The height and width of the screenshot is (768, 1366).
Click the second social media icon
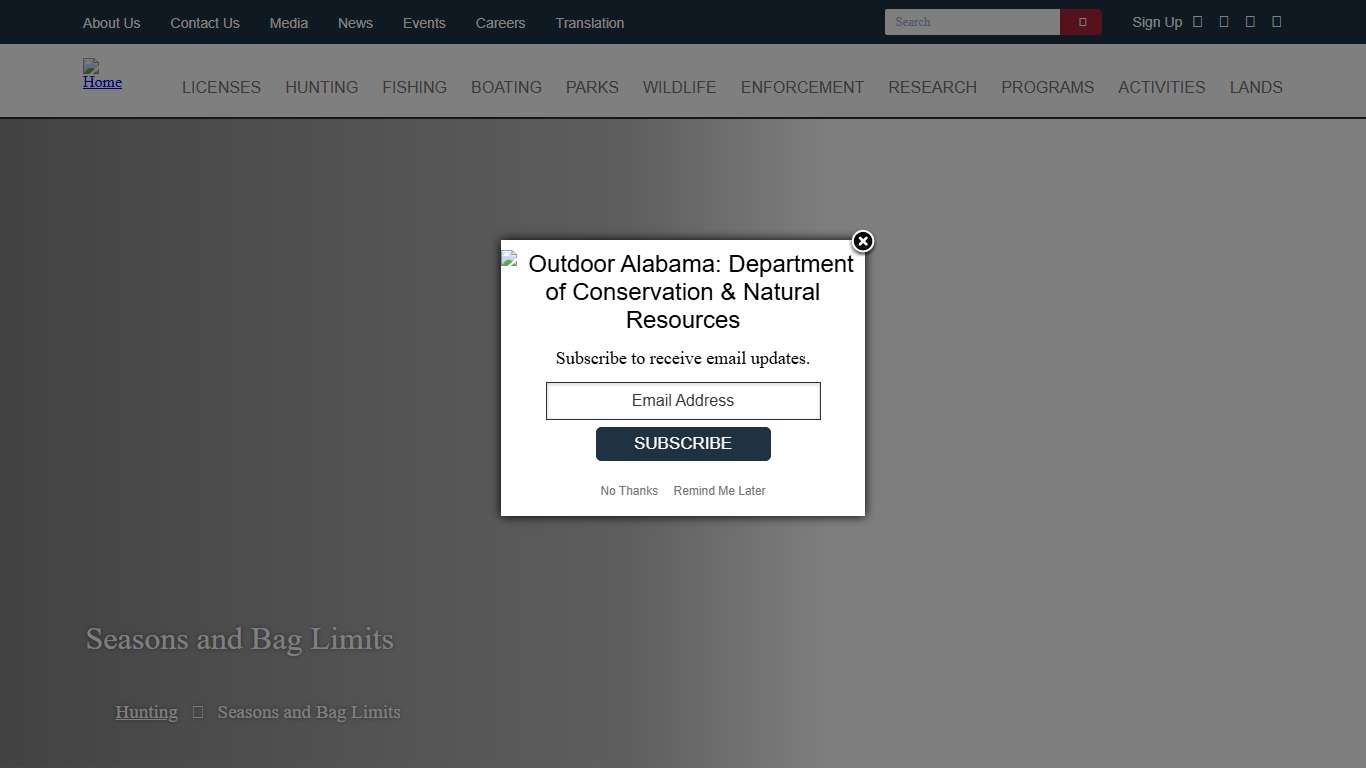pos(1223,21)
